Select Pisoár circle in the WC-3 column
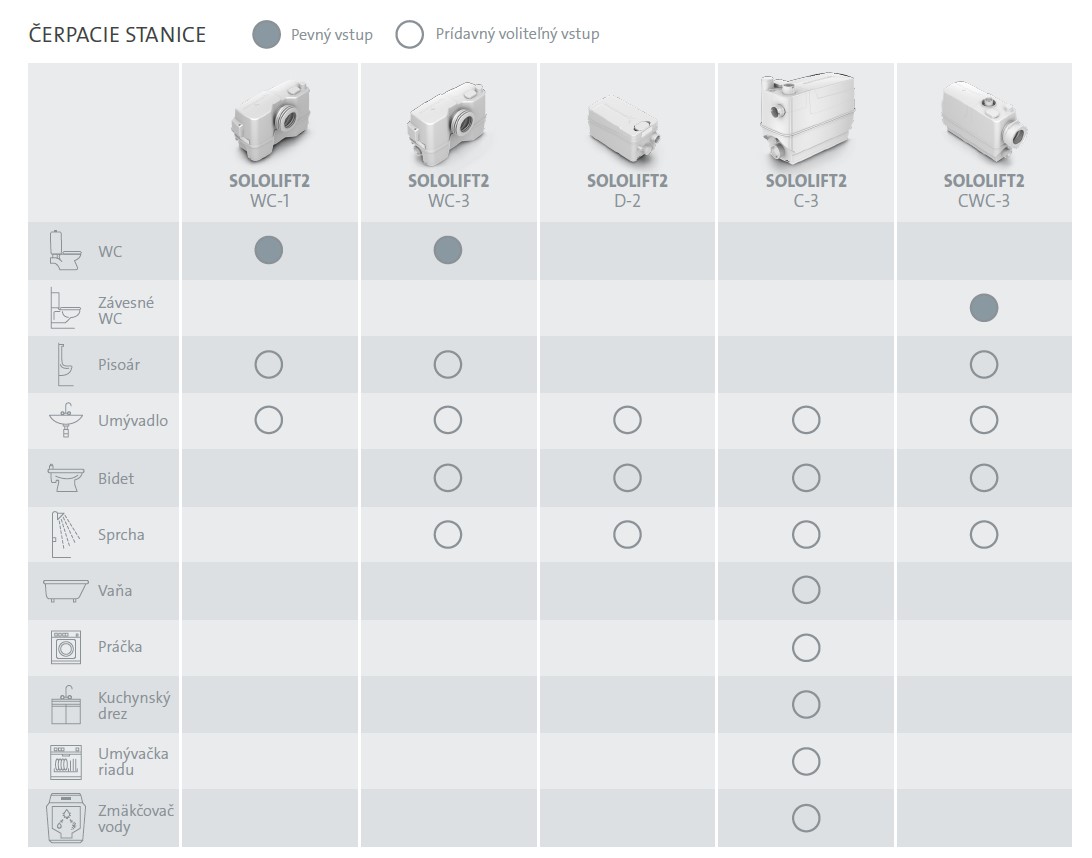Image resolution: width=1092 pixels, height=858 pixels. tap(447, 365)
